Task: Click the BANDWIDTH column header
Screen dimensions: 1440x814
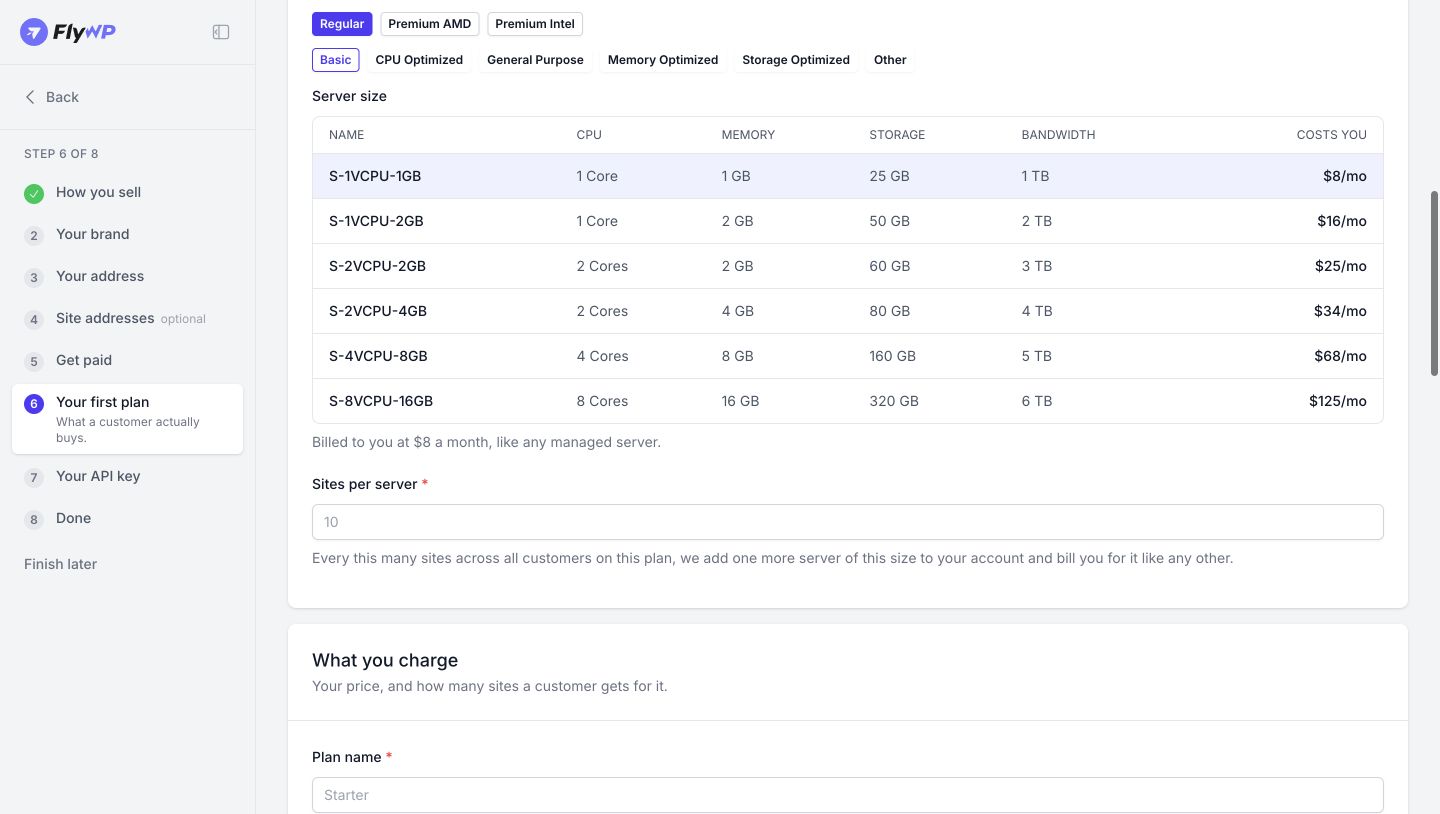Action: (x=1058, y=135)
